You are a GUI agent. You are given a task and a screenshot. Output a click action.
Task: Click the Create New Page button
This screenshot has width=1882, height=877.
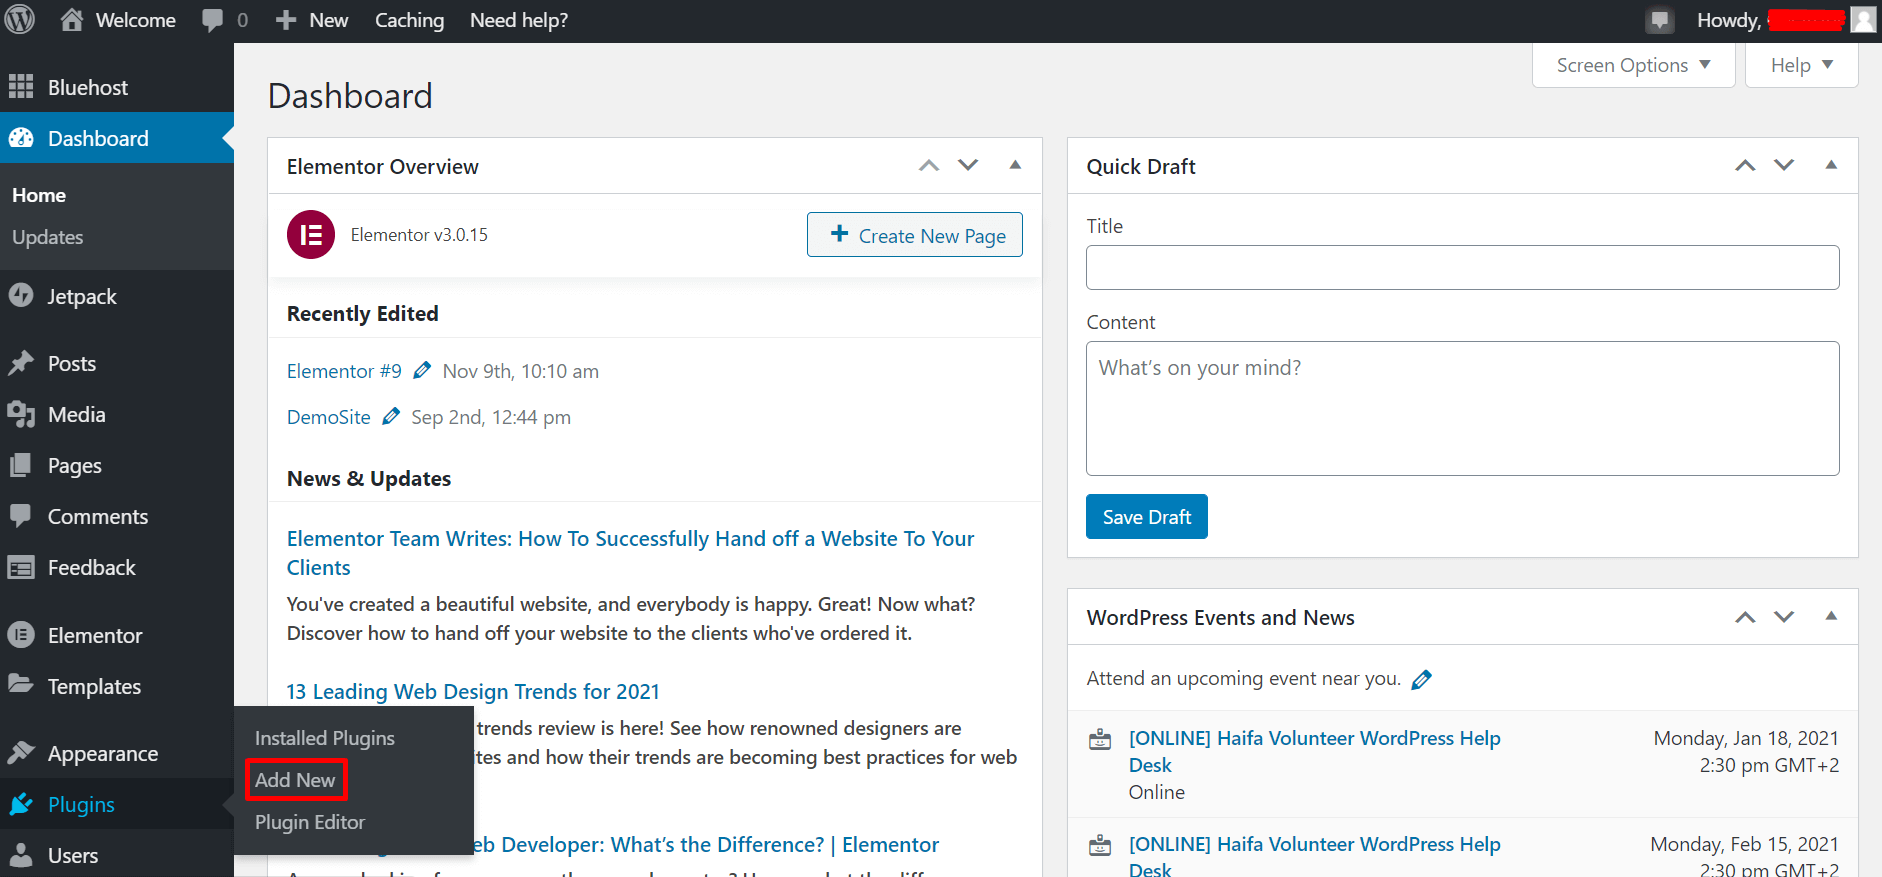pyautogui.click(x=915, y=235)
